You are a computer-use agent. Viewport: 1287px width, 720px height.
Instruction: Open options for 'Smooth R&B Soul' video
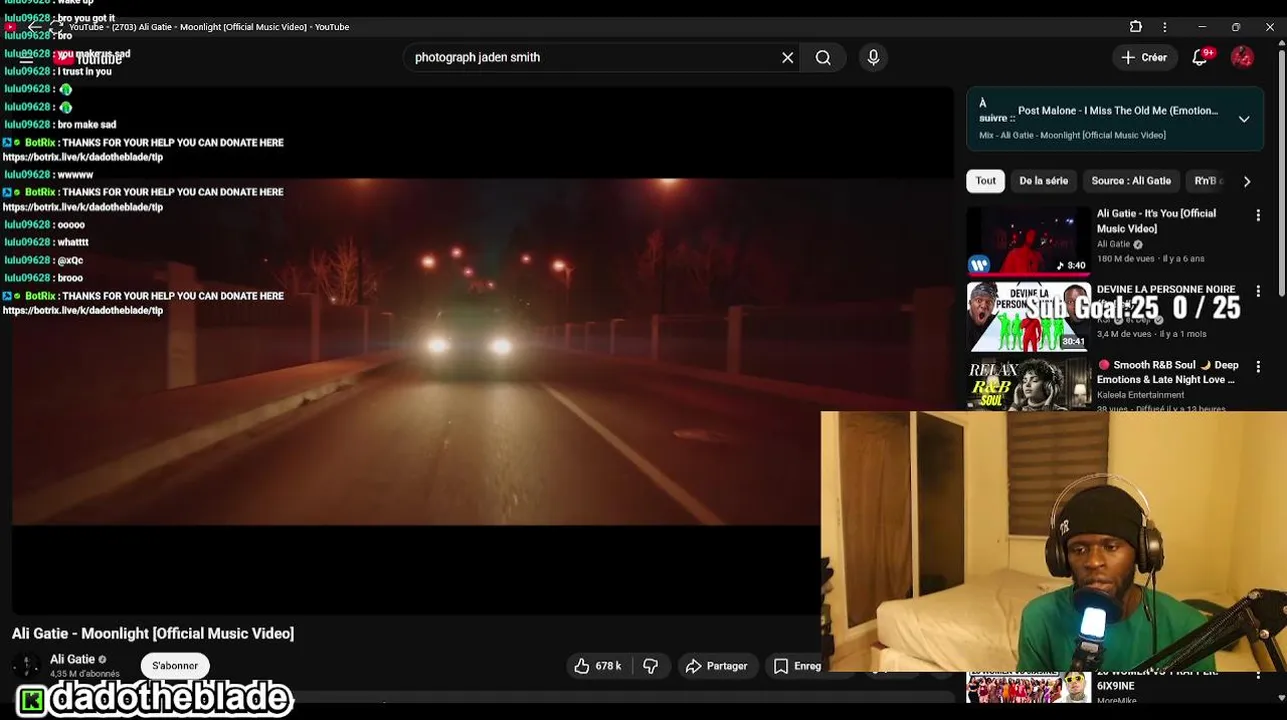pos(1258,367)
